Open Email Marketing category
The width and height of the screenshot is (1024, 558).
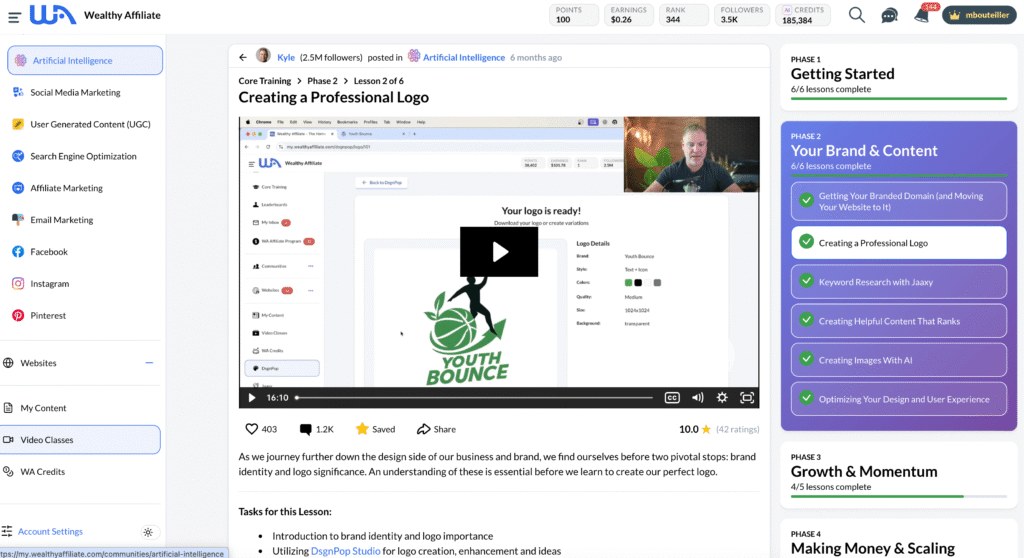coord(61,220)
